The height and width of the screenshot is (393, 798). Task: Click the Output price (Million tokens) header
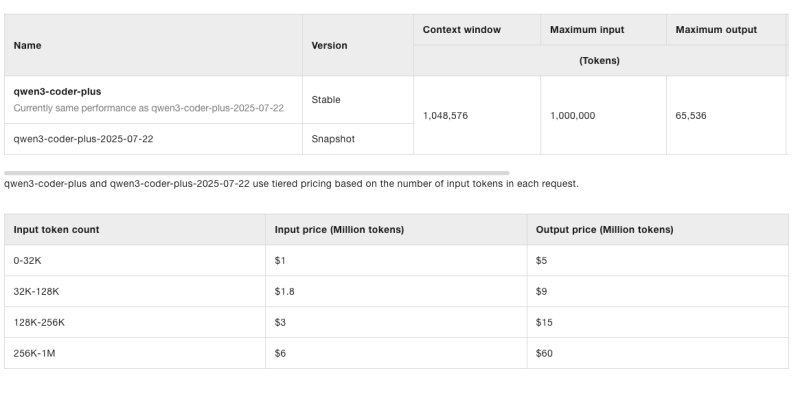(x=605, y=230)
